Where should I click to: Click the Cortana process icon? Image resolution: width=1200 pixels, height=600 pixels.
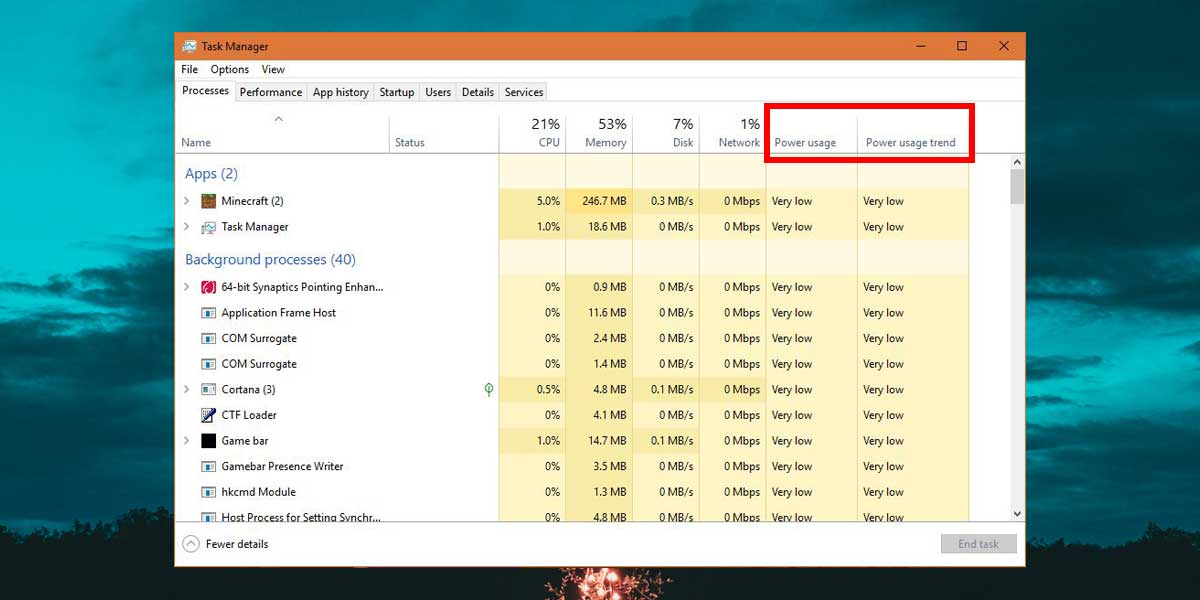(208, 389)
